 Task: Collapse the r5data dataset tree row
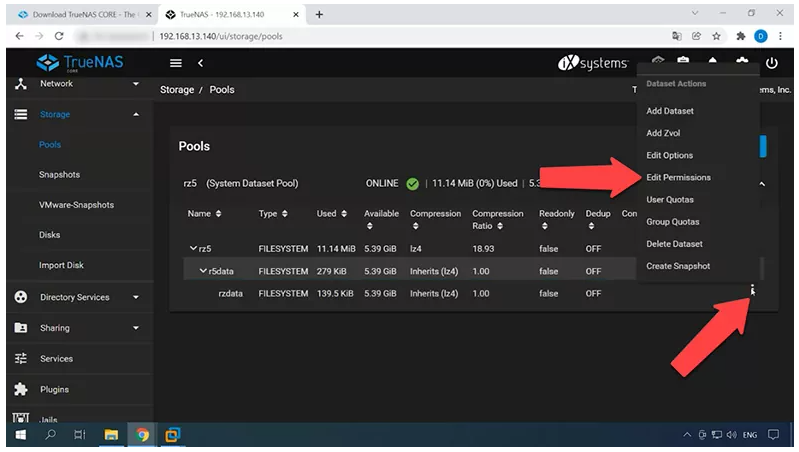203,271
